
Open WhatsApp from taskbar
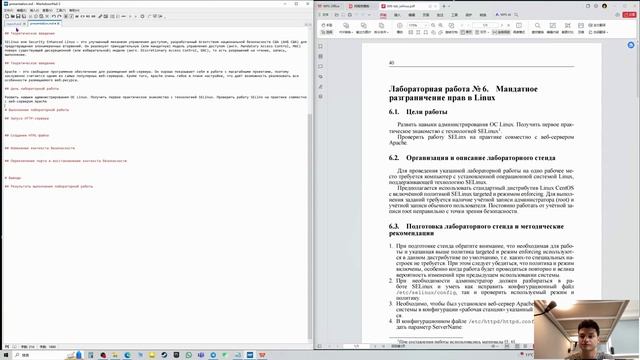[189, 355]
